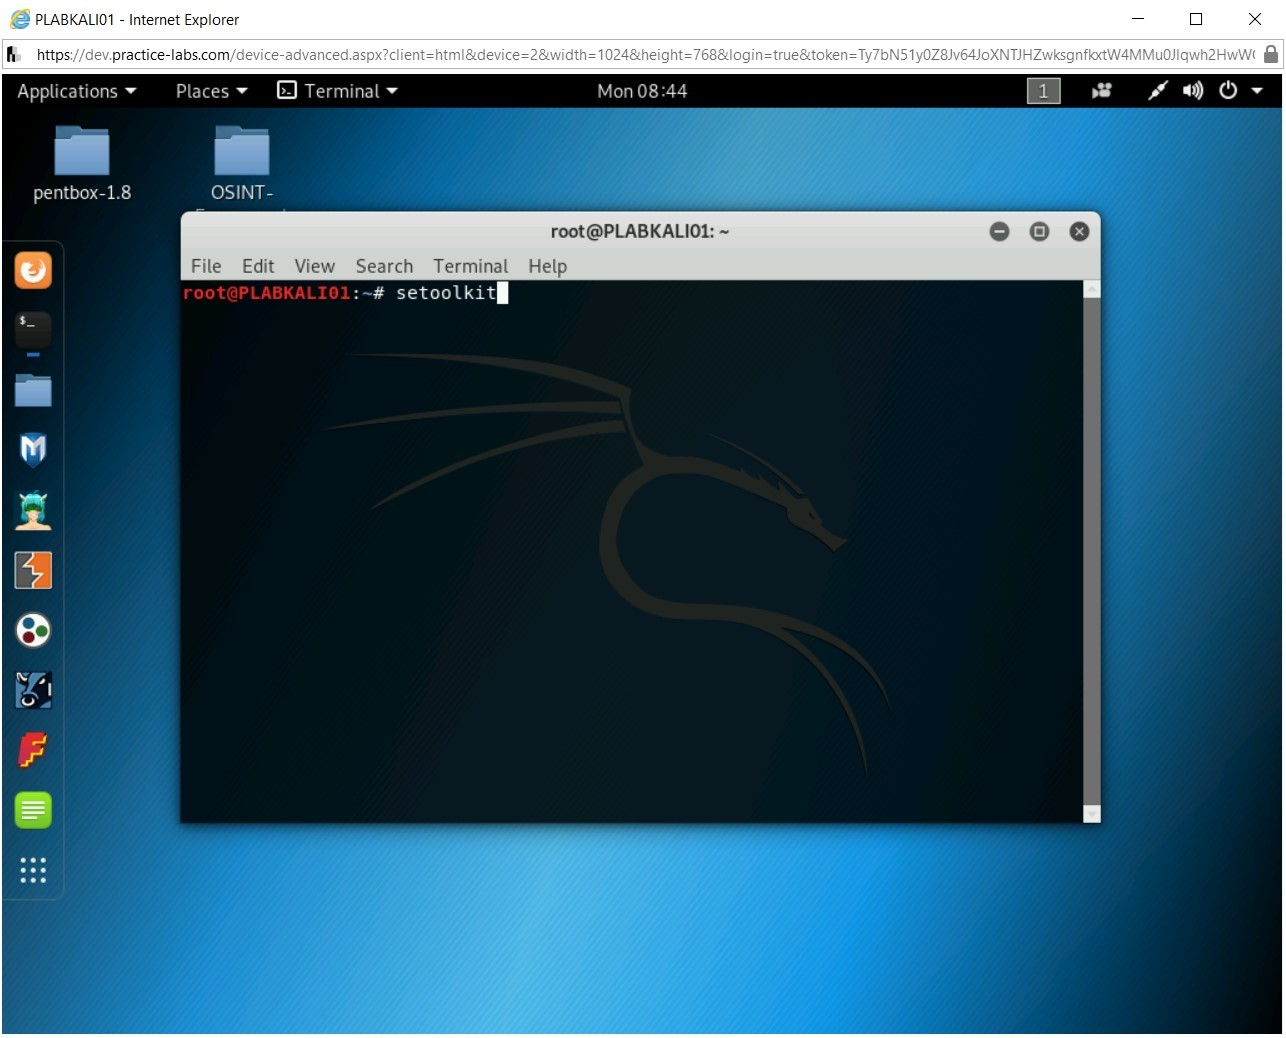Launch the Metasploit Framework dock icon
Screen dimensions: 1286x1038
[33, 450]
